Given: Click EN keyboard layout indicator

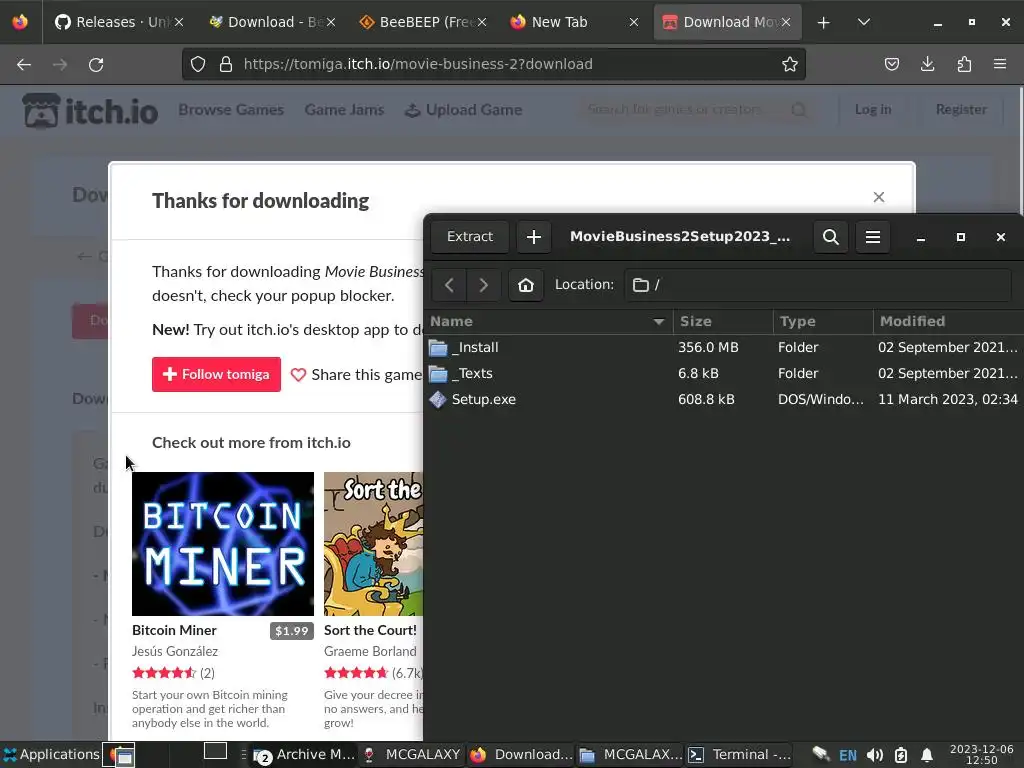Looking at the screenshot, I should [x=848, y=755].
